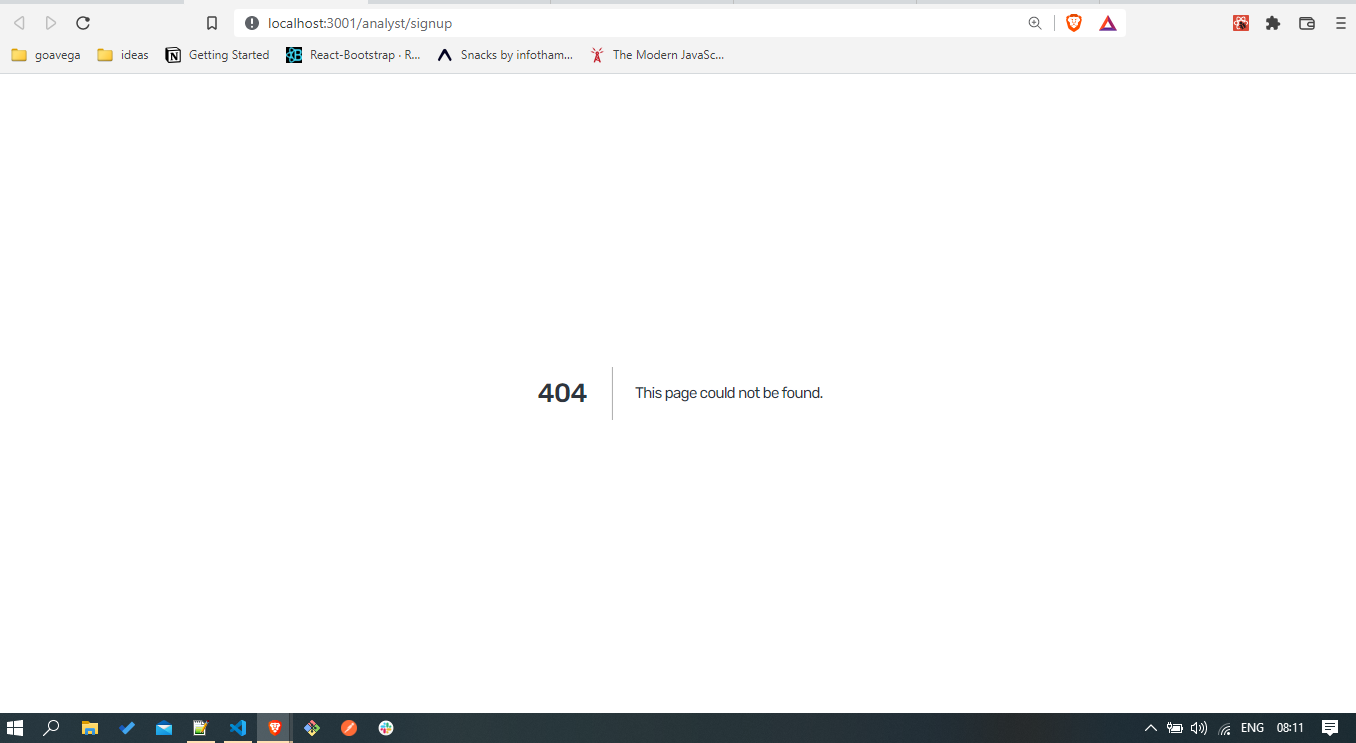The height and width of the screenshot is (743, 1356).
Task: Open the React-Bootstrap bookmark
Action: tap(355, 55)
